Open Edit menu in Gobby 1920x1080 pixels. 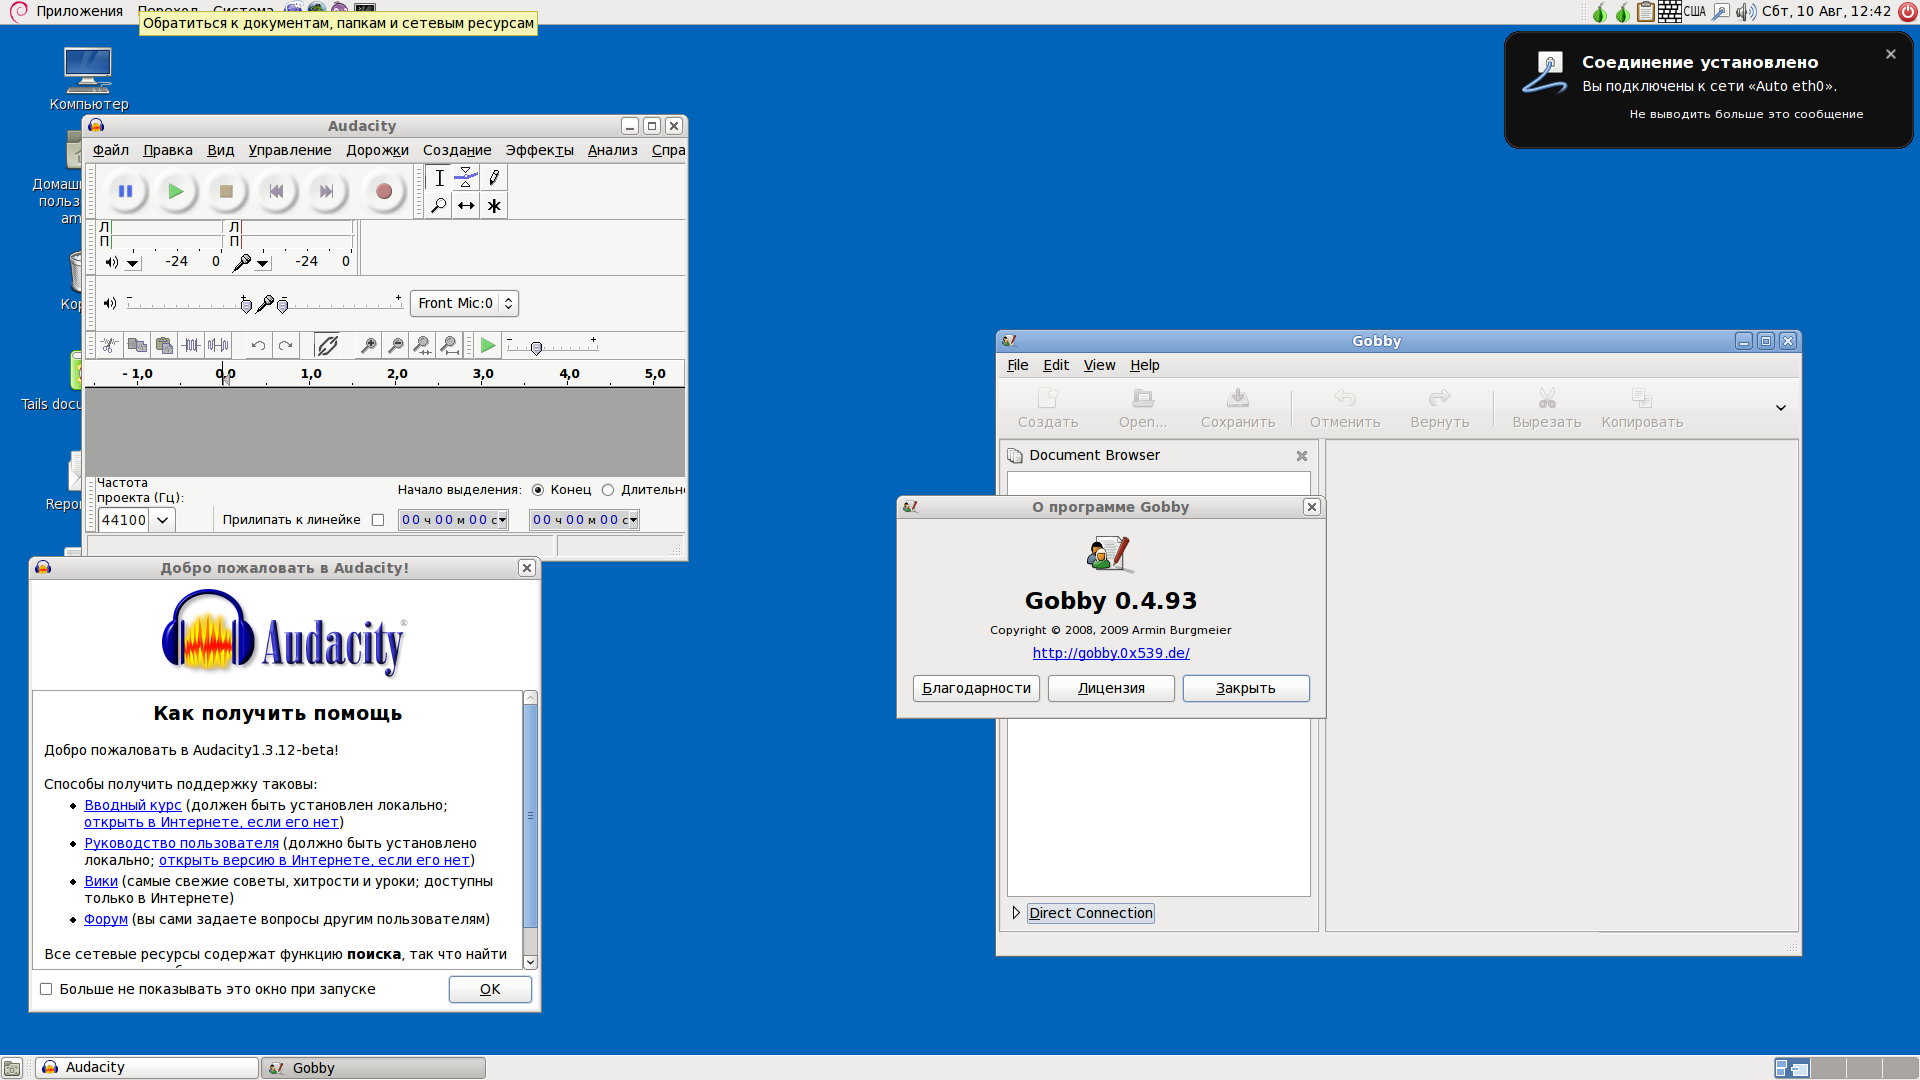coord(1056,365)
